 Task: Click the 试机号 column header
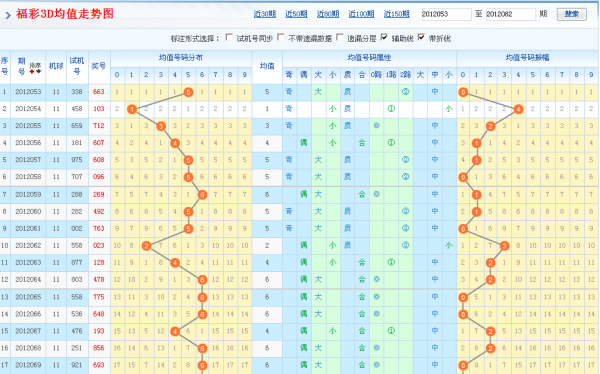tap(77, 66)
